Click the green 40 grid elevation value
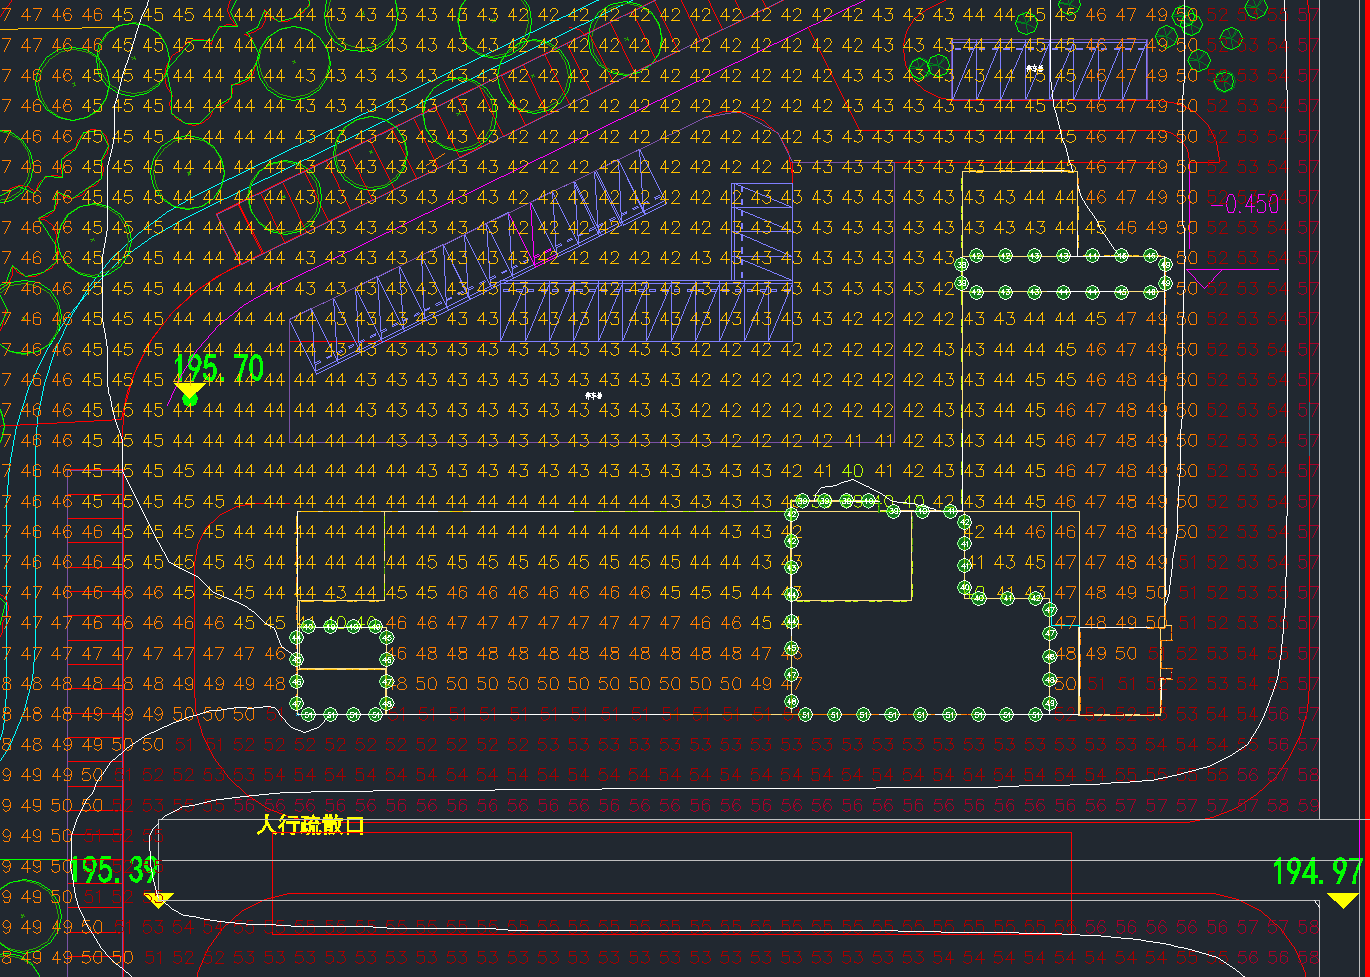The width and height of the screenshot is (1370, 977). [853, 470]
